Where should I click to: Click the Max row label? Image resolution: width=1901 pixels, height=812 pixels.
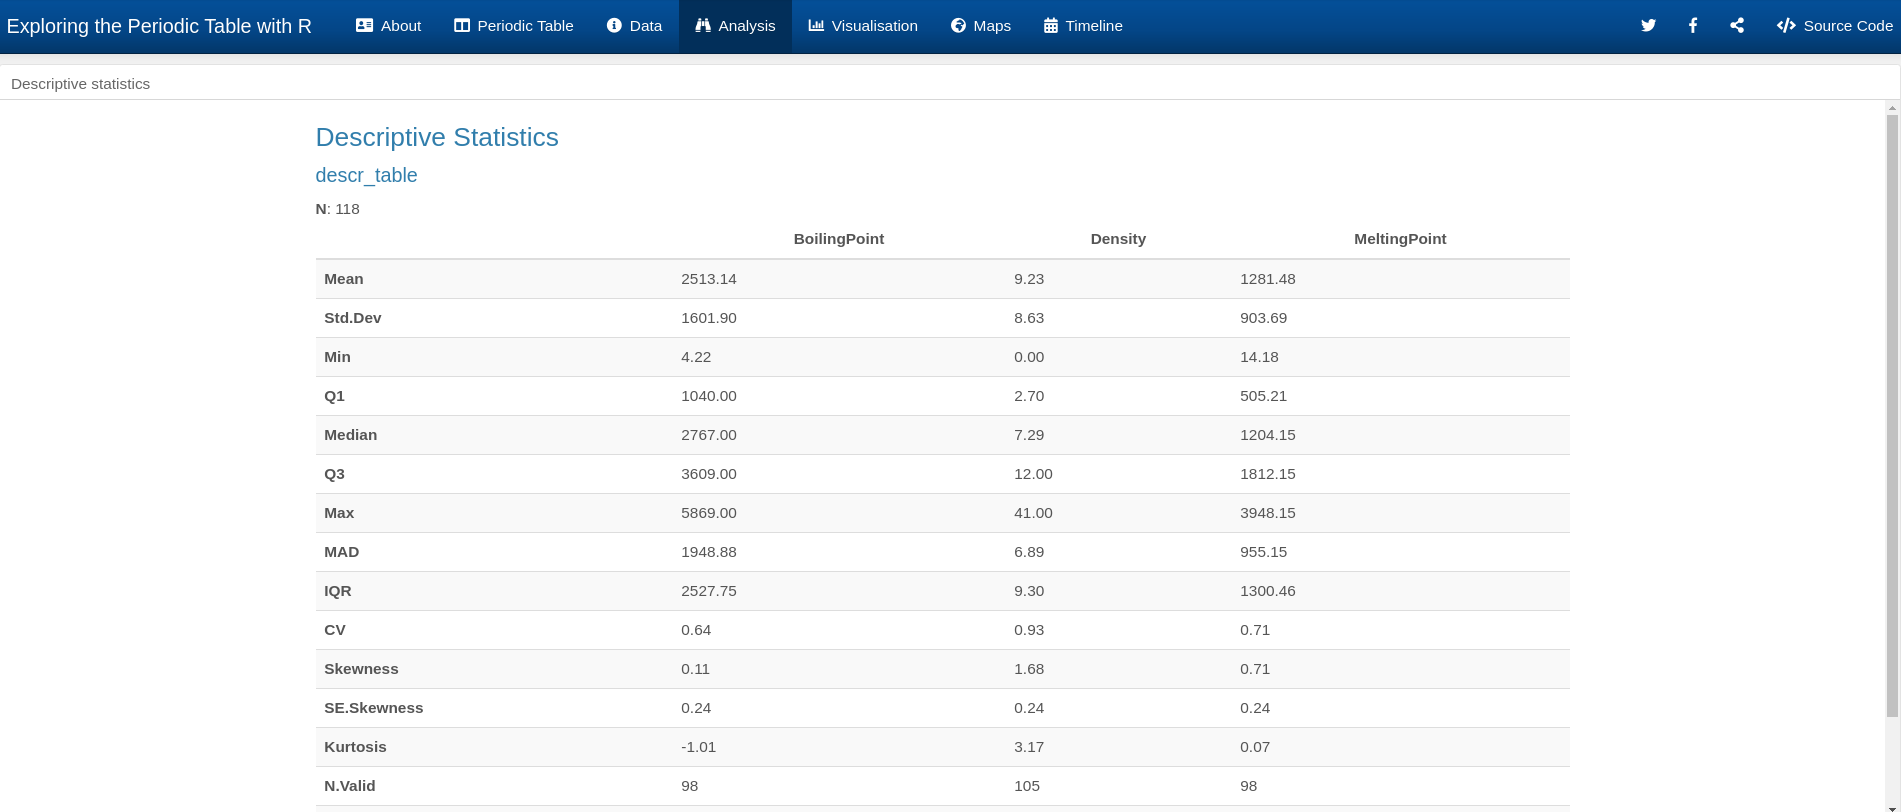pos(339,513)
